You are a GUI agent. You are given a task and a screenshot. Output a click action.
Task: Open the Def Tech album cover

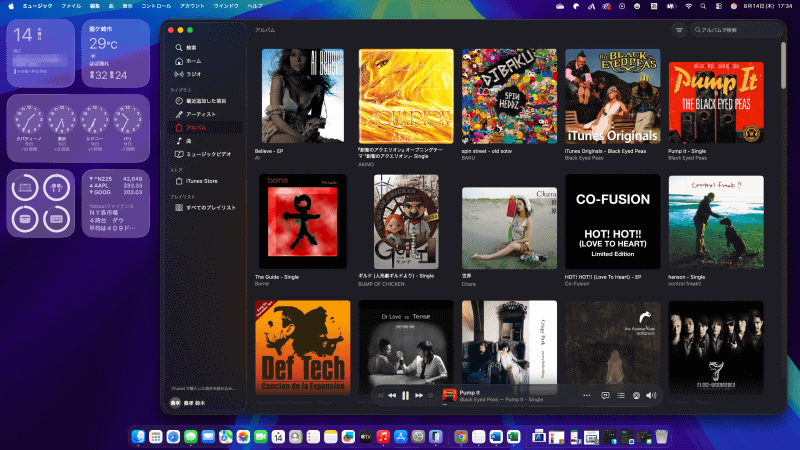(x=303, y=347)
